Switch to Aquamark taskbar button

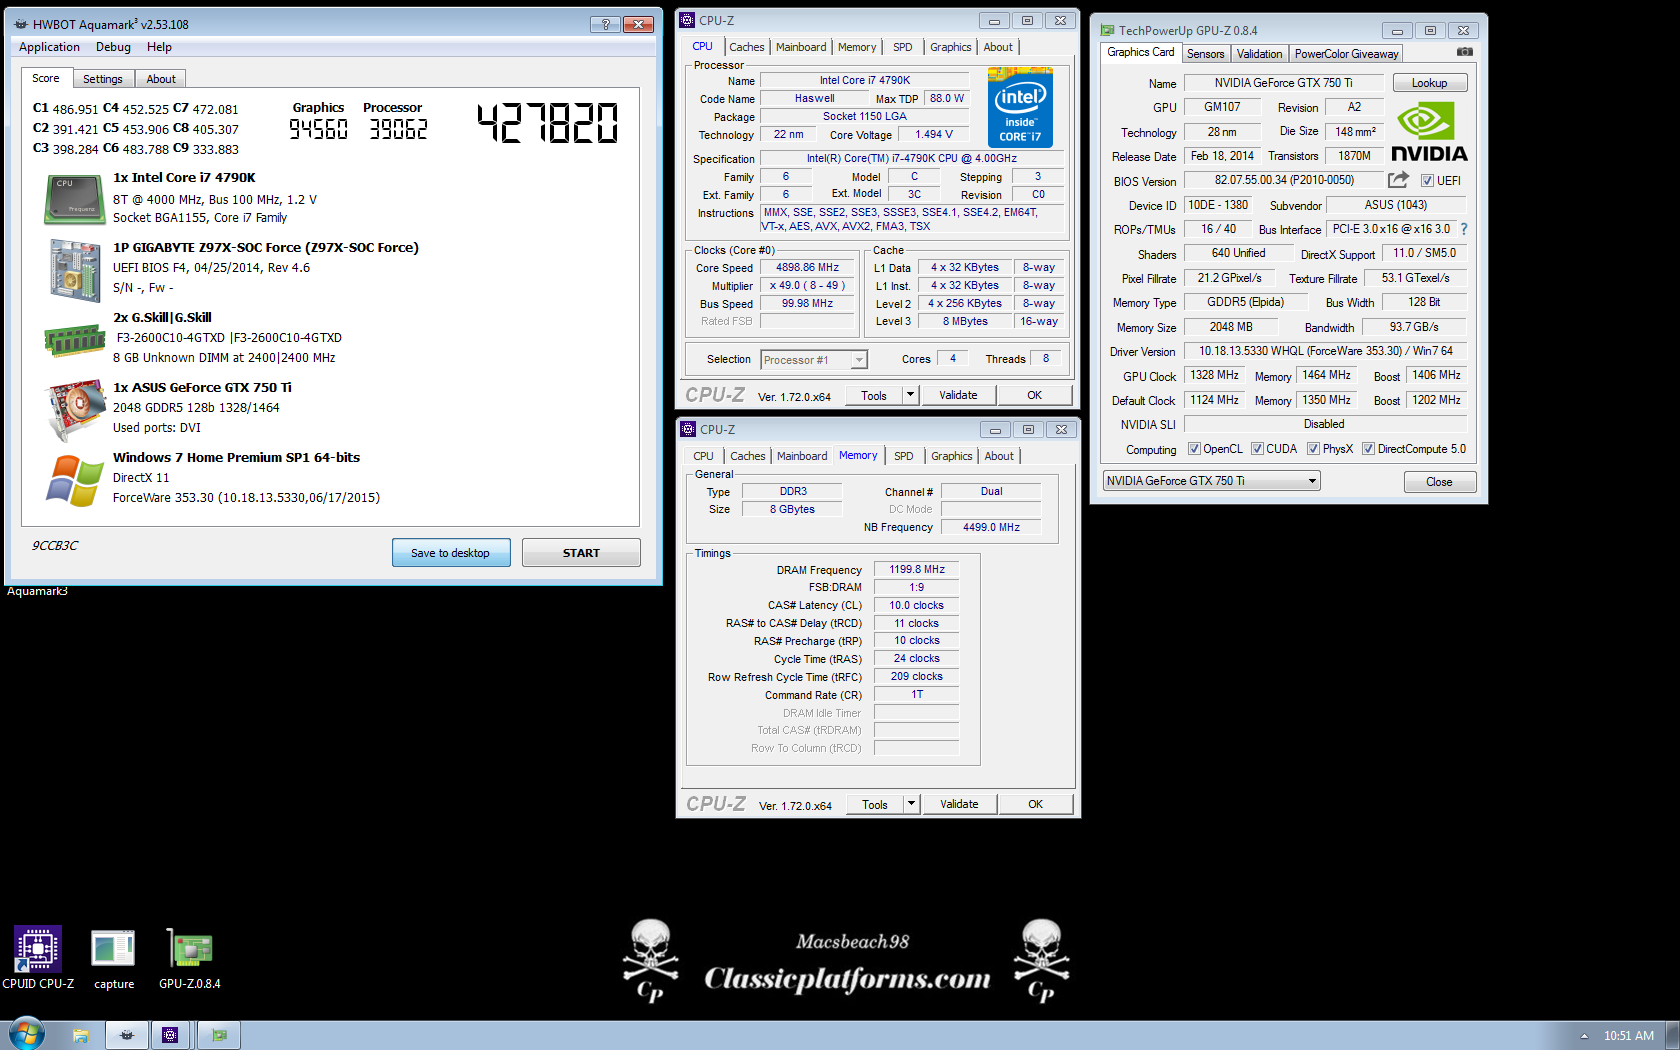(x=127, y=1035)
